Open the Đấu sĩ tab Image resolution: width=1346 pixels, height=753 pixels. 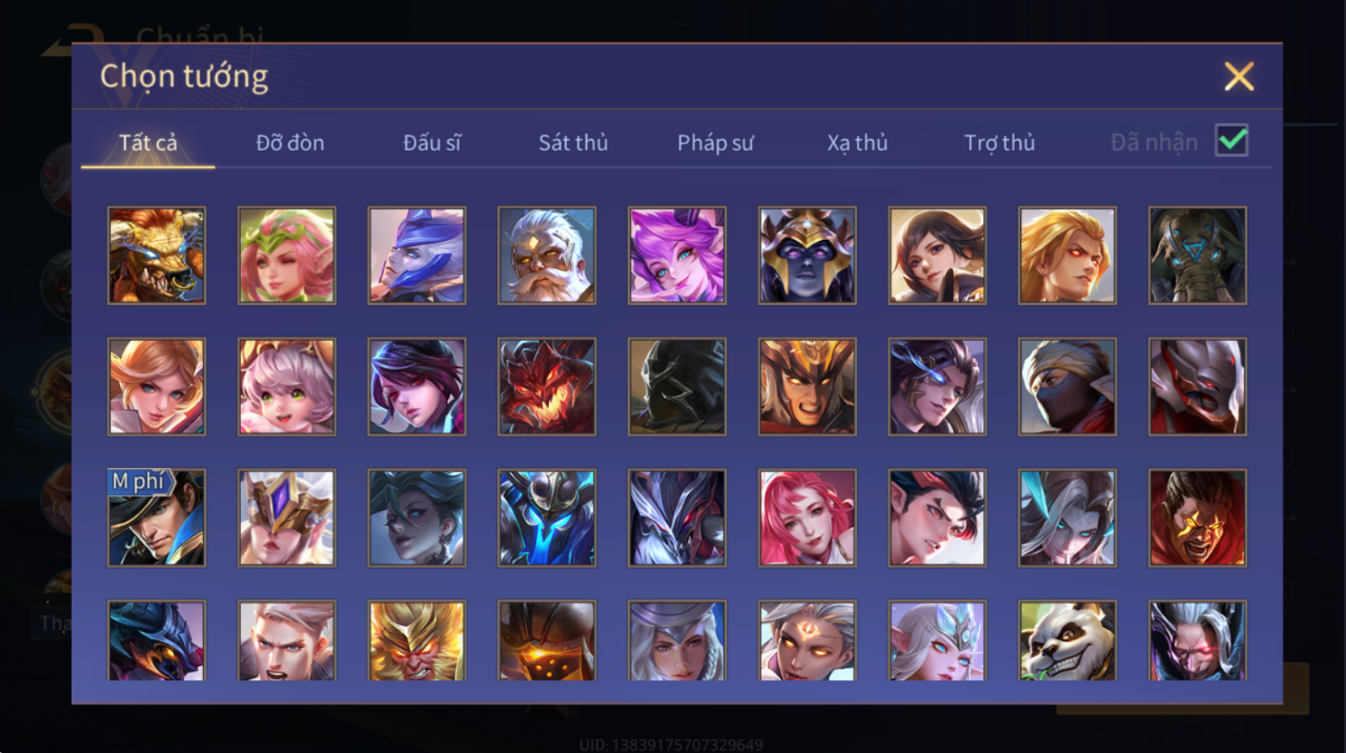click(432, 143)
